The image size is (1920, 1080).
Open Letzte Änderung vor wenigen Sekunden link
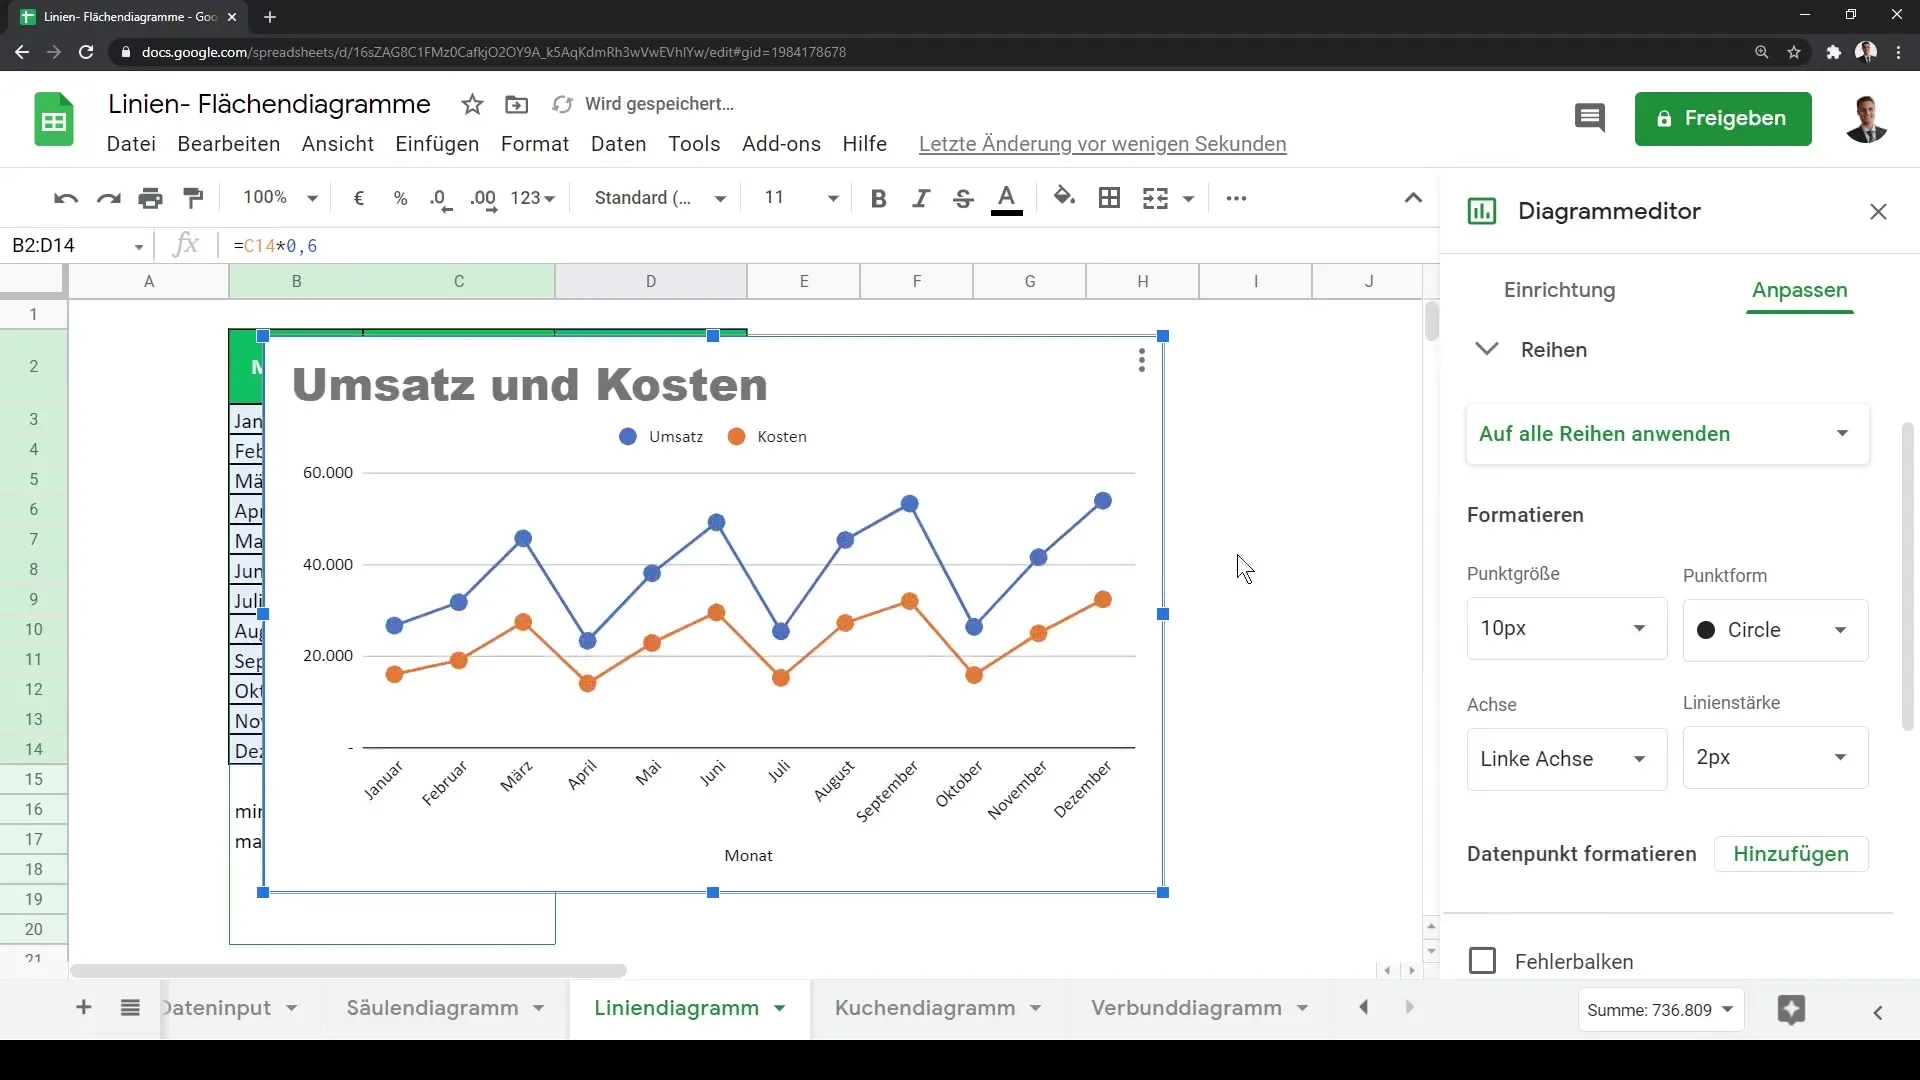[1102, 144]
